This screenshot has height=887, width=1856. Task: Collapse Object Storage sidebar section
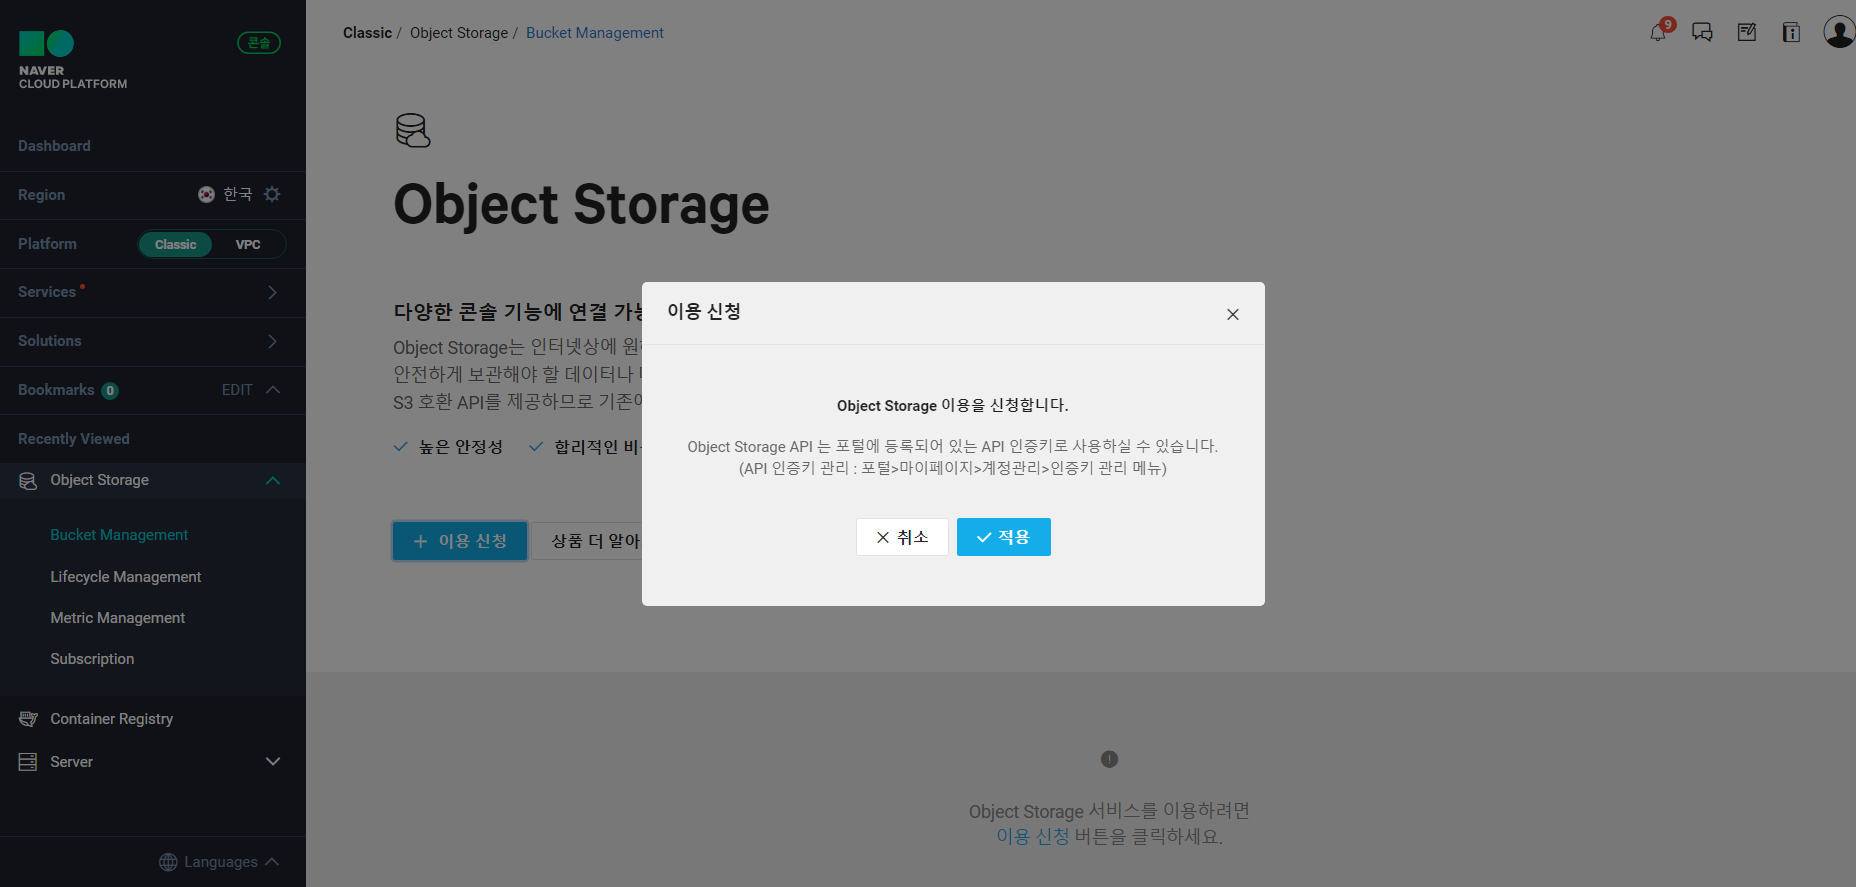(273, 481)
